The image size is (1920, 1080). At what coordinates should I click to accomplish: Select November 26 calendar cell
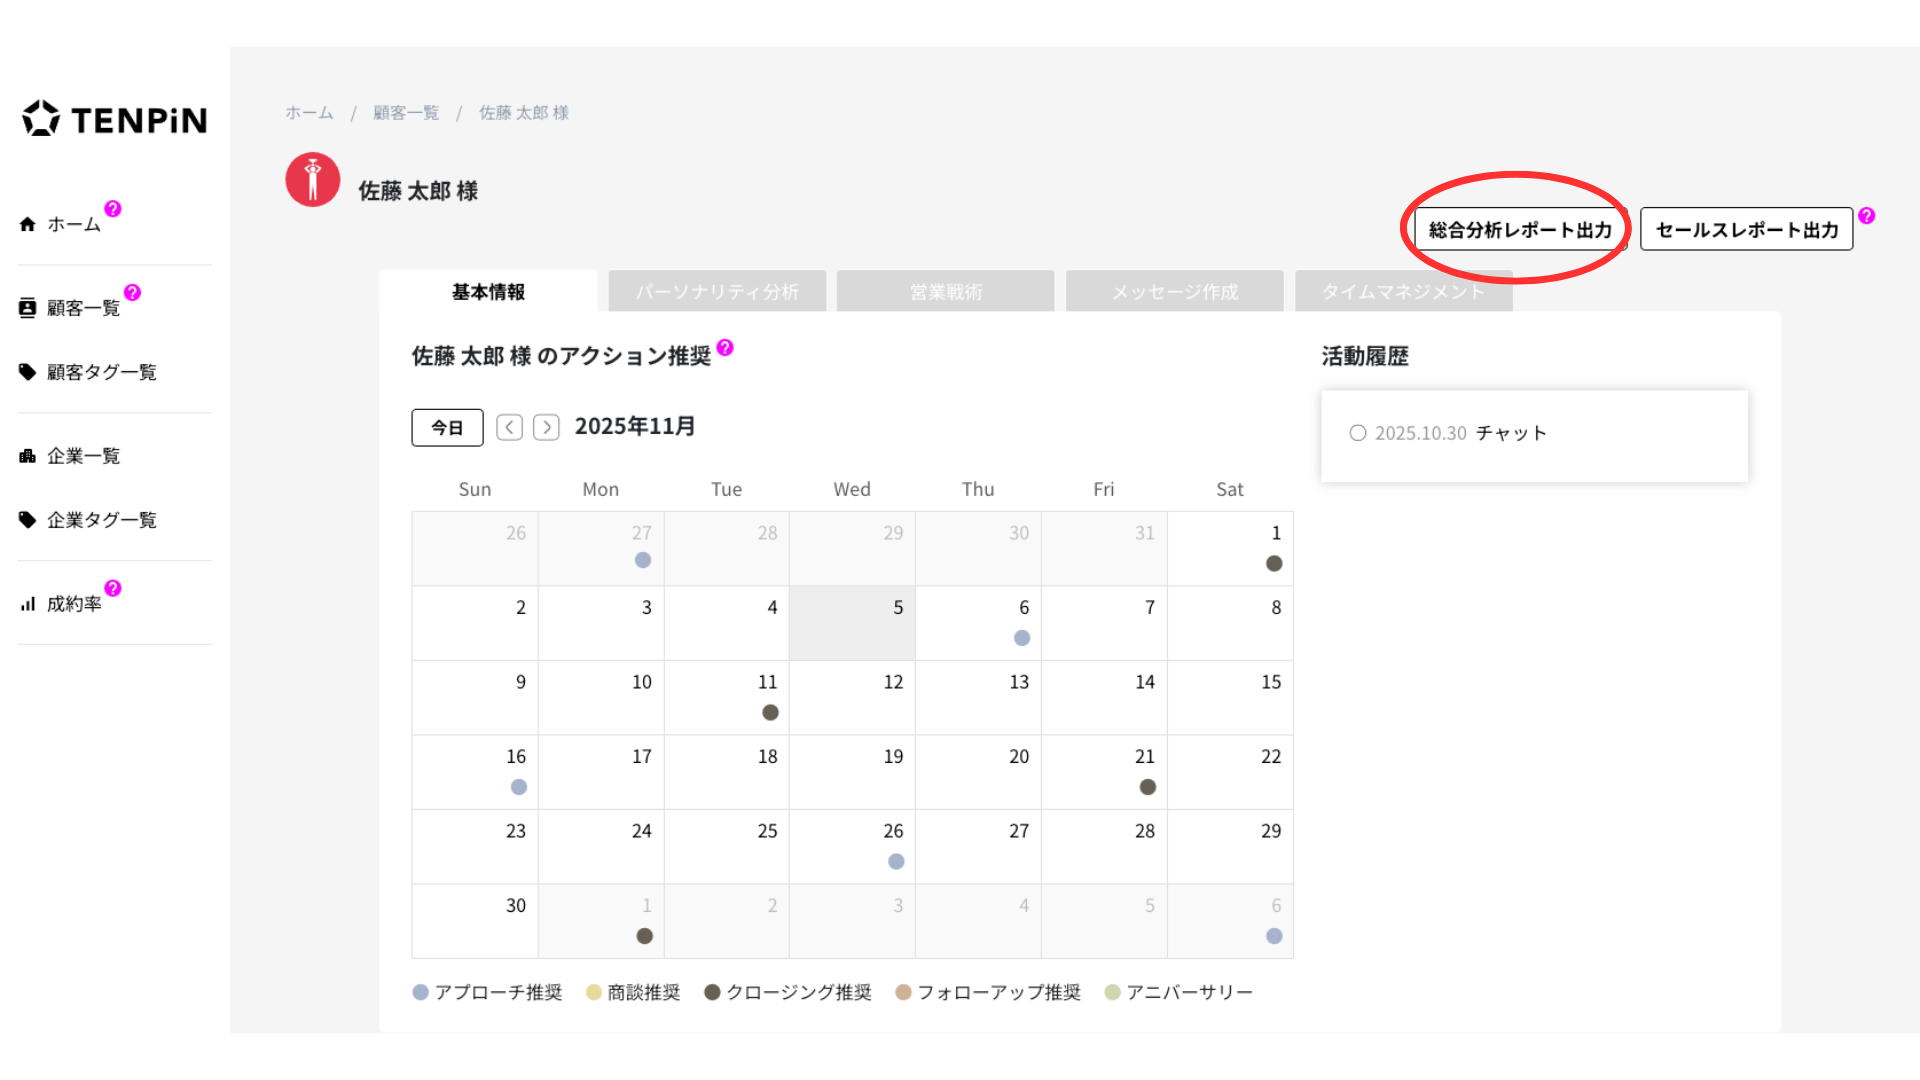coord(852,846)
